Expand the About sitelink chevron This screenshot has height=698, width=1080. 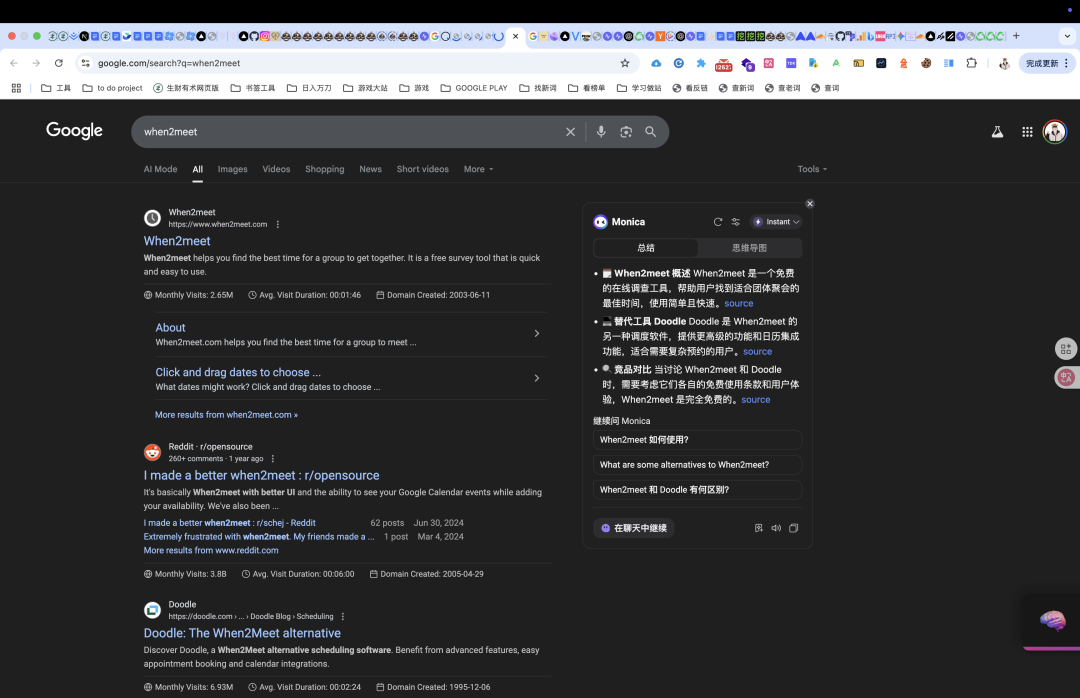point(537,333)
